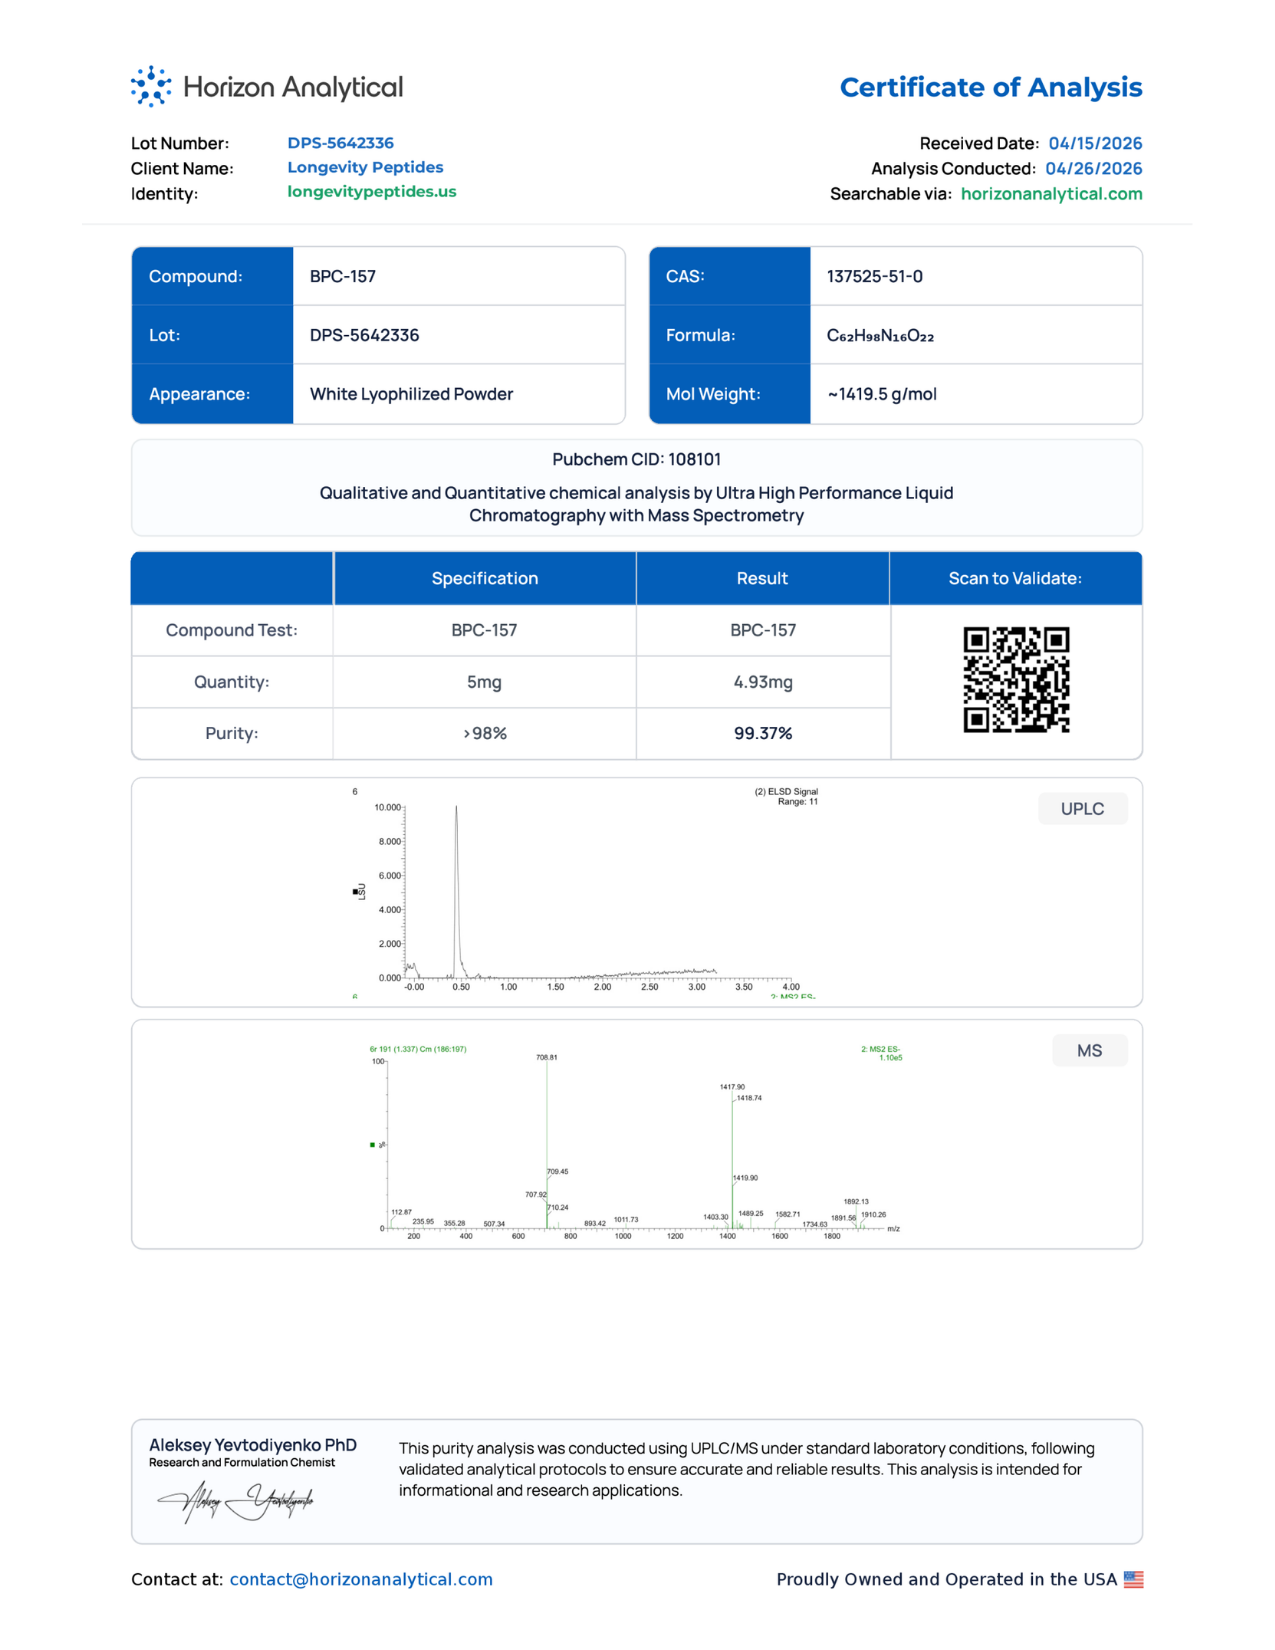Click Aleksey Yevtodiyenko PhD name
Viewport: 1275px width, 1650px height.
[x=253, y=1445]
